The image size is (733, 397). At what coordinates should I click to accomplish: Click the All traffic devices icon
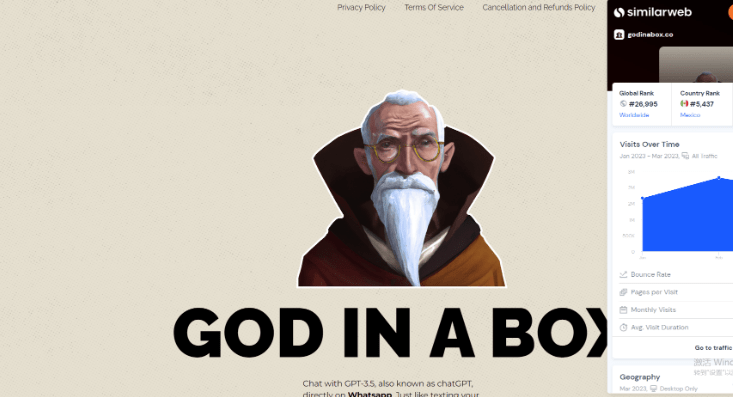[685, 156]
